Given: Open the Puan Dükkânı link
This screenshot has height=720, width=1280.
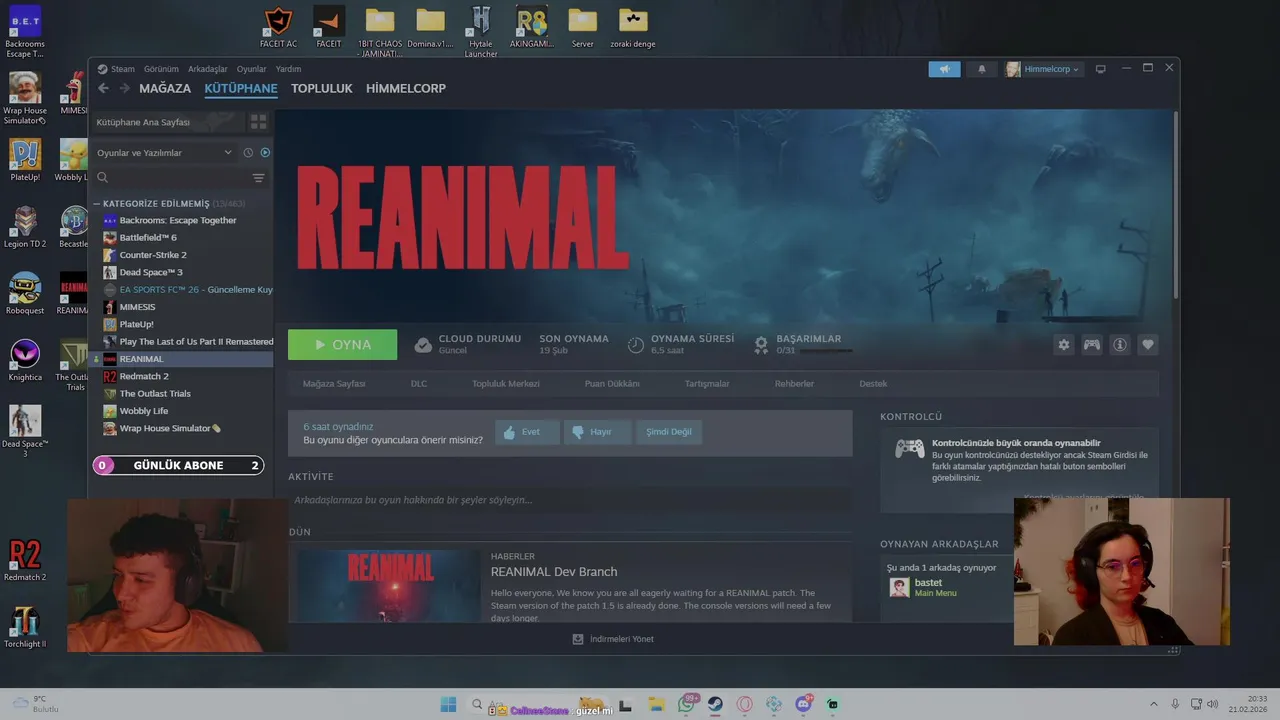Looking at the screenshot, I should (x=612, y=383).
